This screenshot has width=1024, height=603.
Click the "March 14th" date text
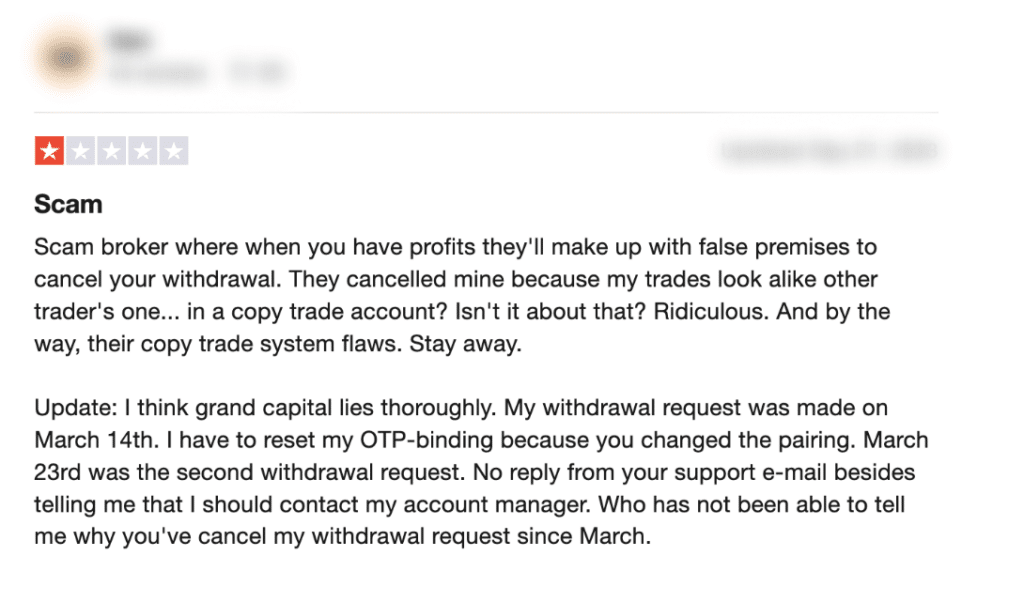click(x=92, y=440)
